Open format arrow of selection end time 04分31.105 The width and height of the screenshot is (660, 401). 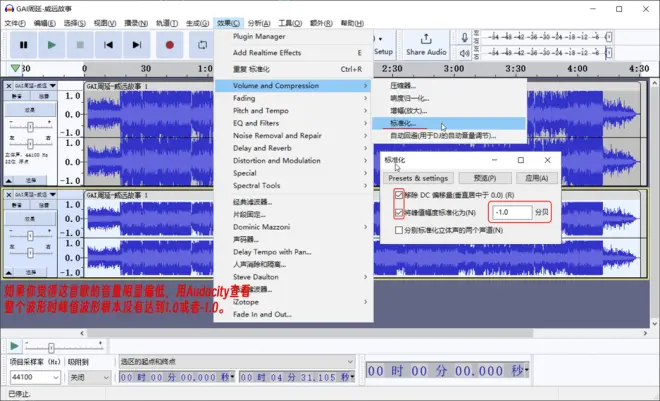tap(352, 377)
